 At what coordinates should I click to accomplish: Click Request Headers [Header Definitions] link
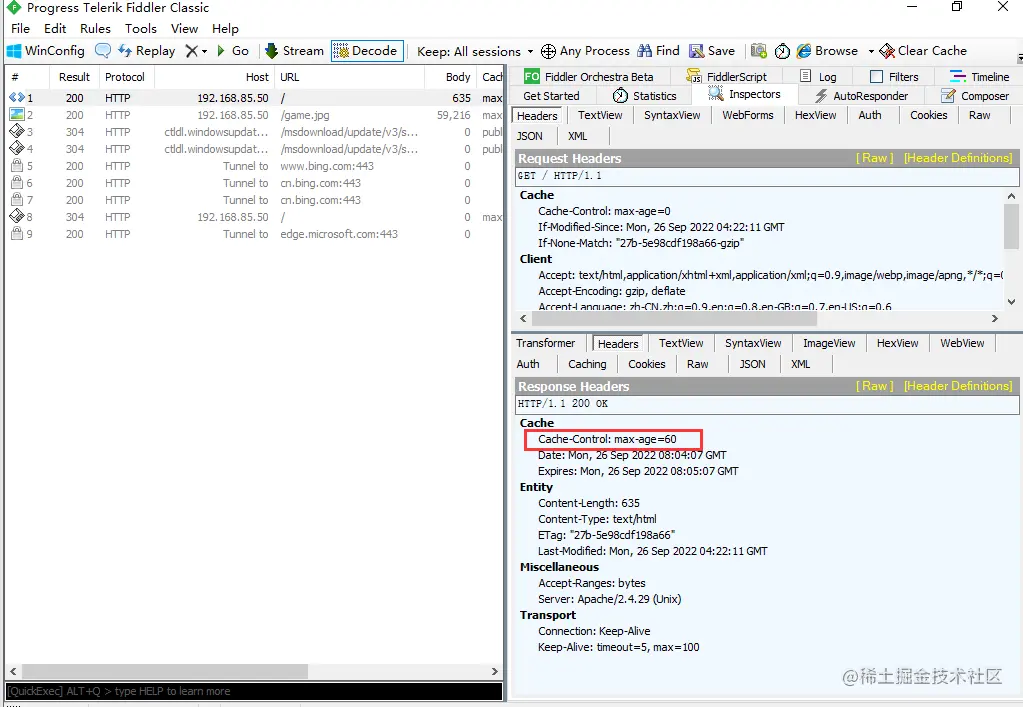(958, 158)
